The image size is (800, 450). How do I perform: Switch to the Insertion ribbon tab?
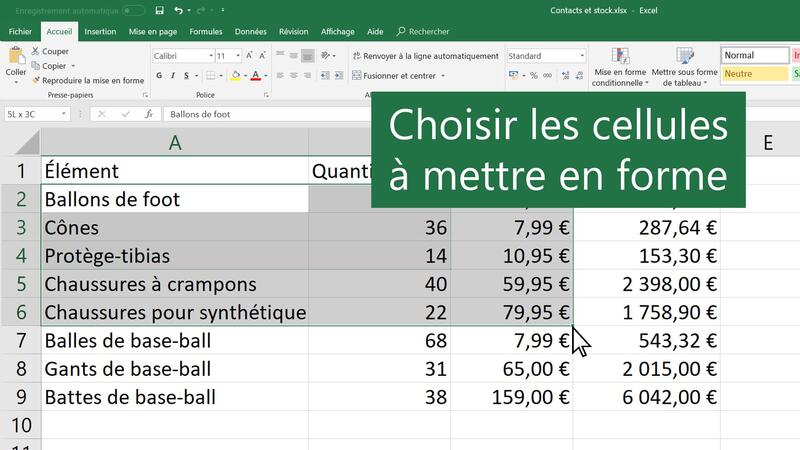[100, 32]
